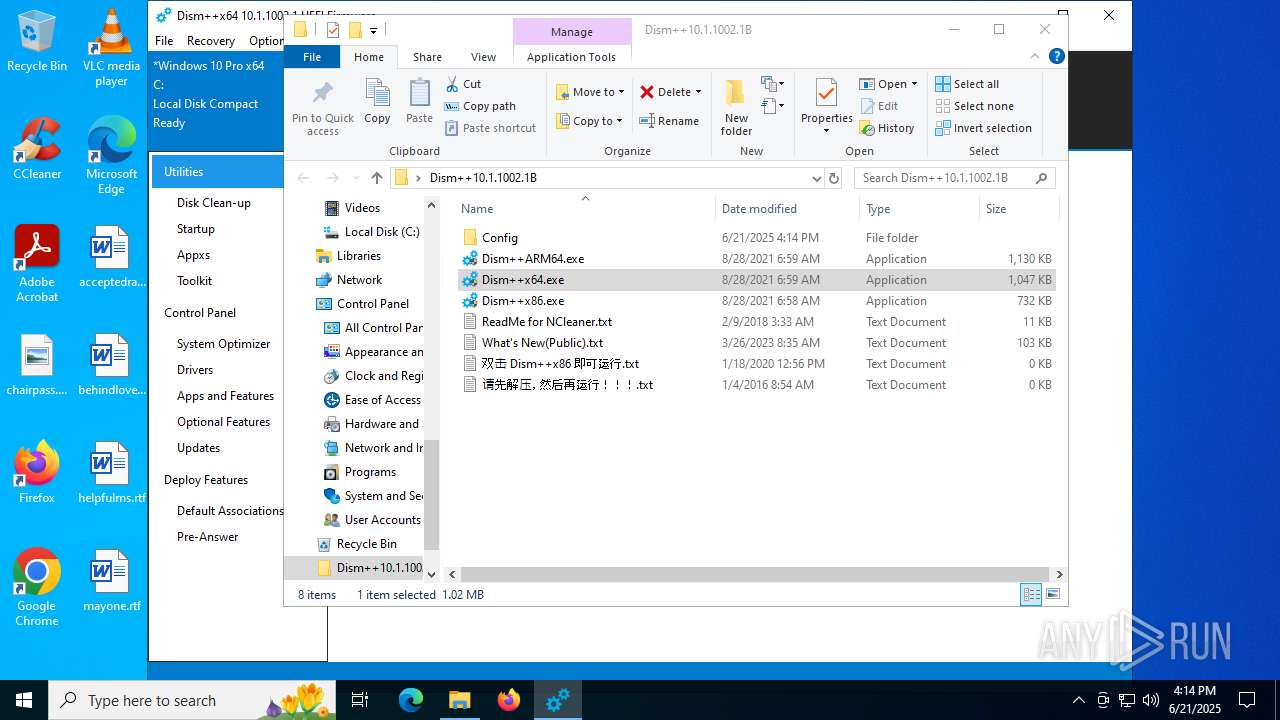Click the Cut scissors command
The height and width of the screenshot is (720, 1280).
(x=463, y=84)
